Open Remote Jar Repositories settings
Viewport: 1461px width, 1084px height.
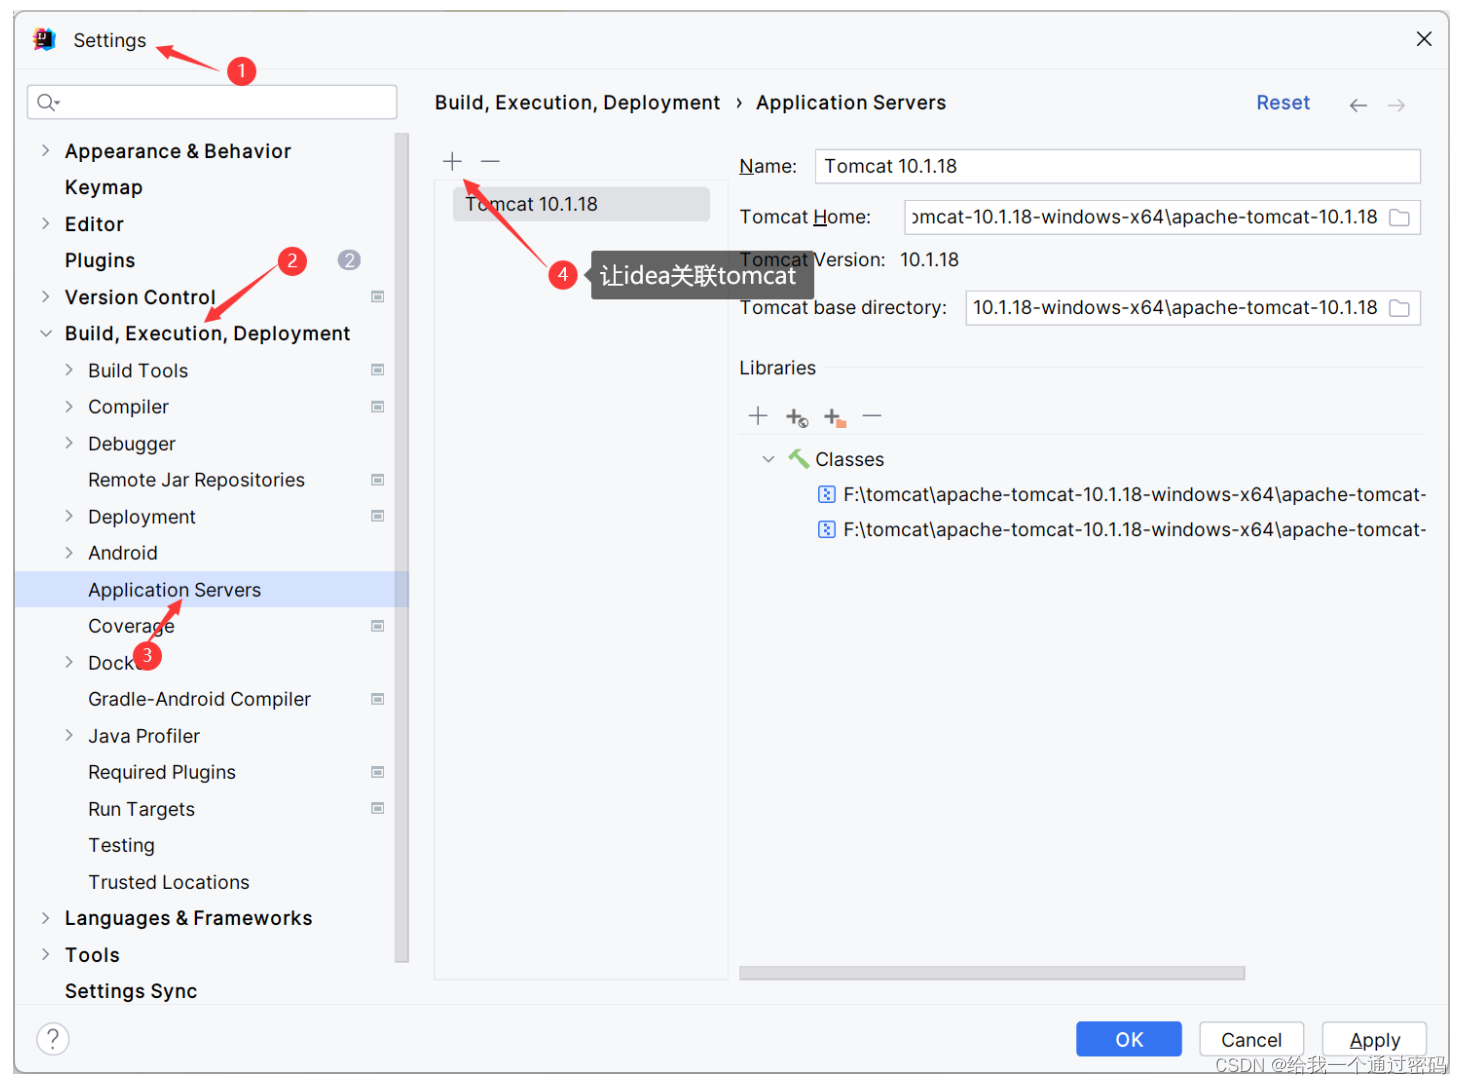(x=196, y=480)
